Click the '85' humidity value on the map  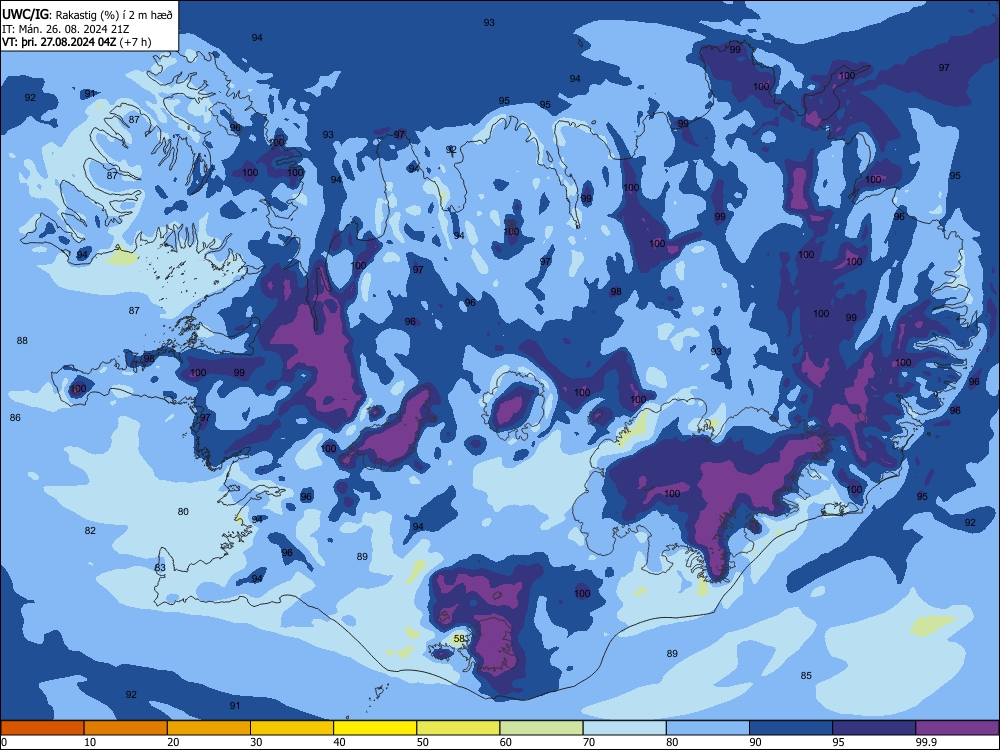[x=806, y=675]
